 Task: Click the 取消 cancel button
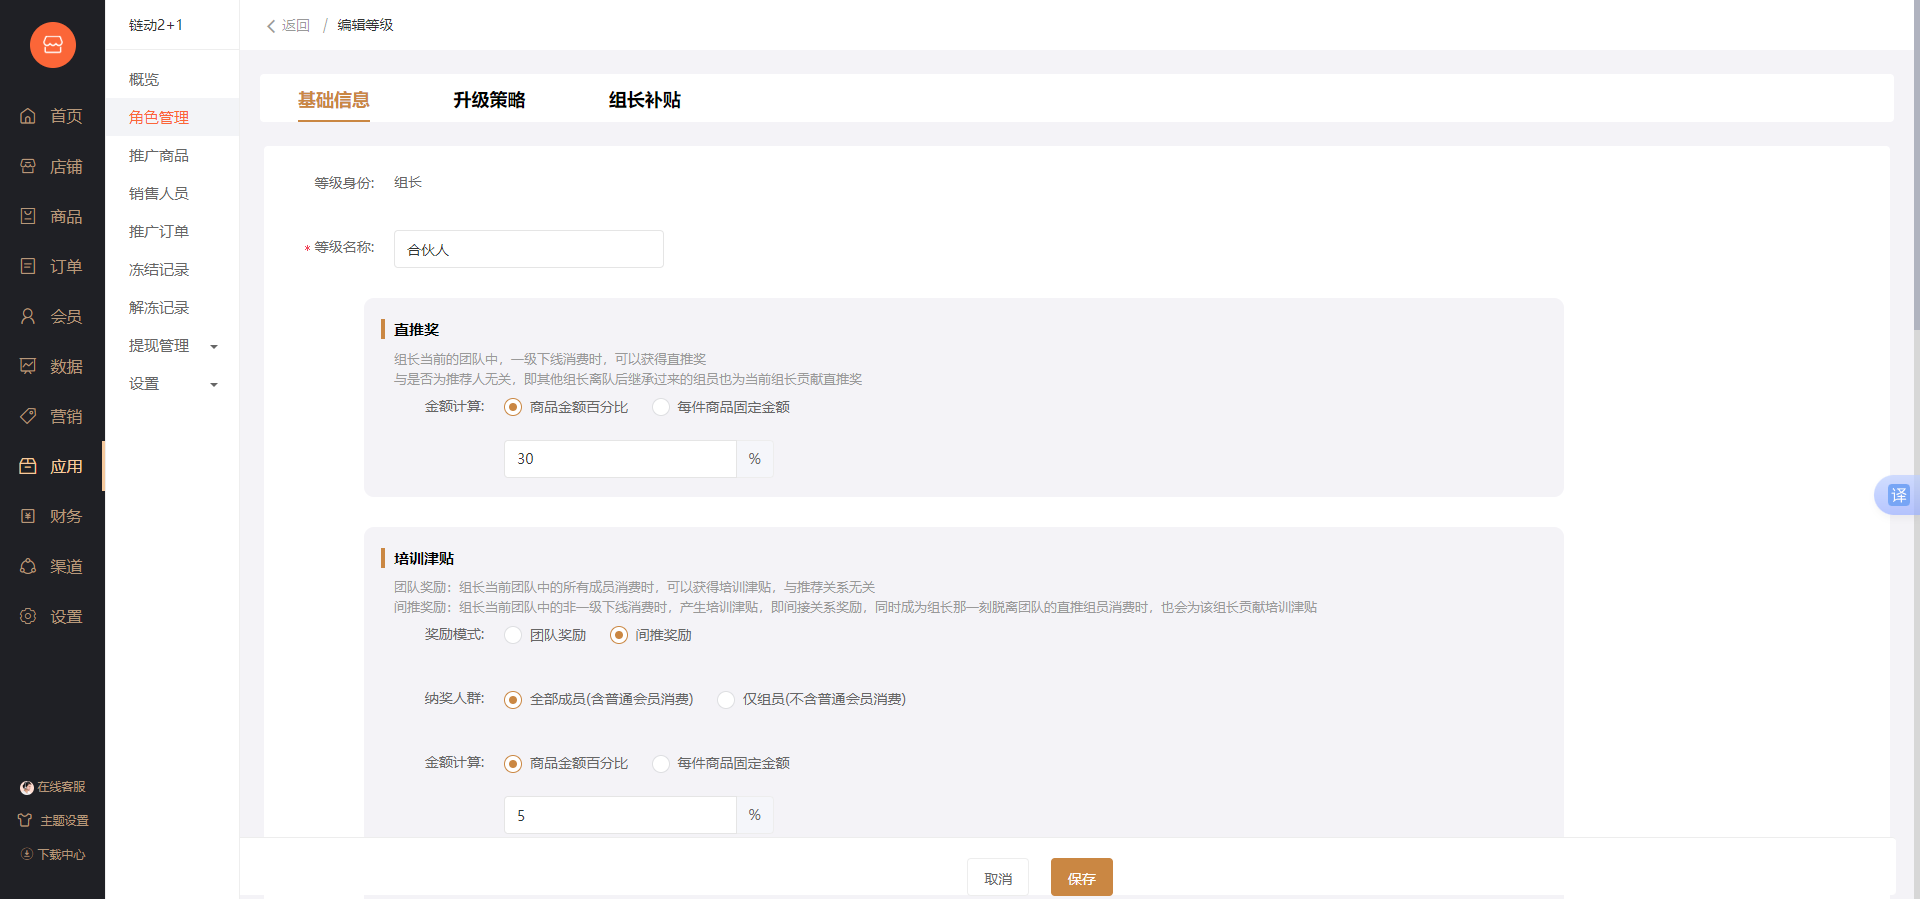[x=997, y=878]
